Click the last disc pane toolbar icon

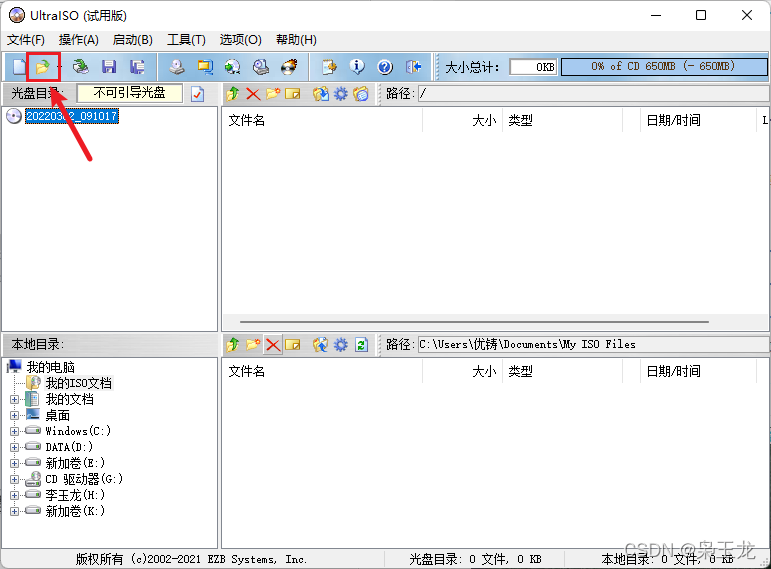[361, 93]
